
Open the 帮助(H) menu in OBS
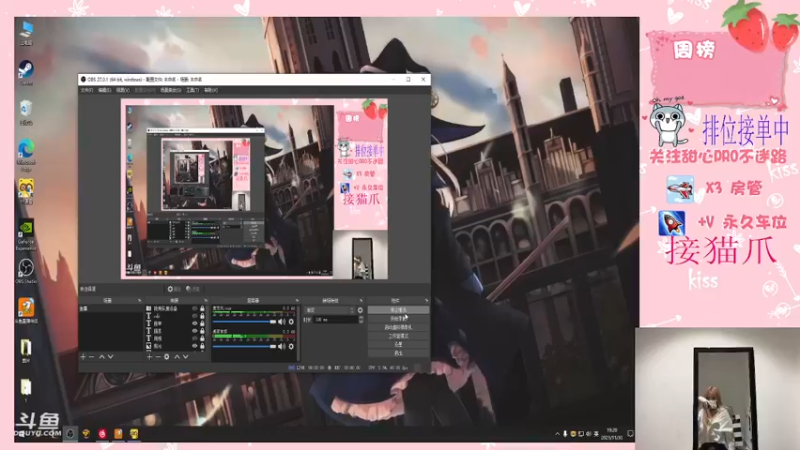[x=211, y=90]
